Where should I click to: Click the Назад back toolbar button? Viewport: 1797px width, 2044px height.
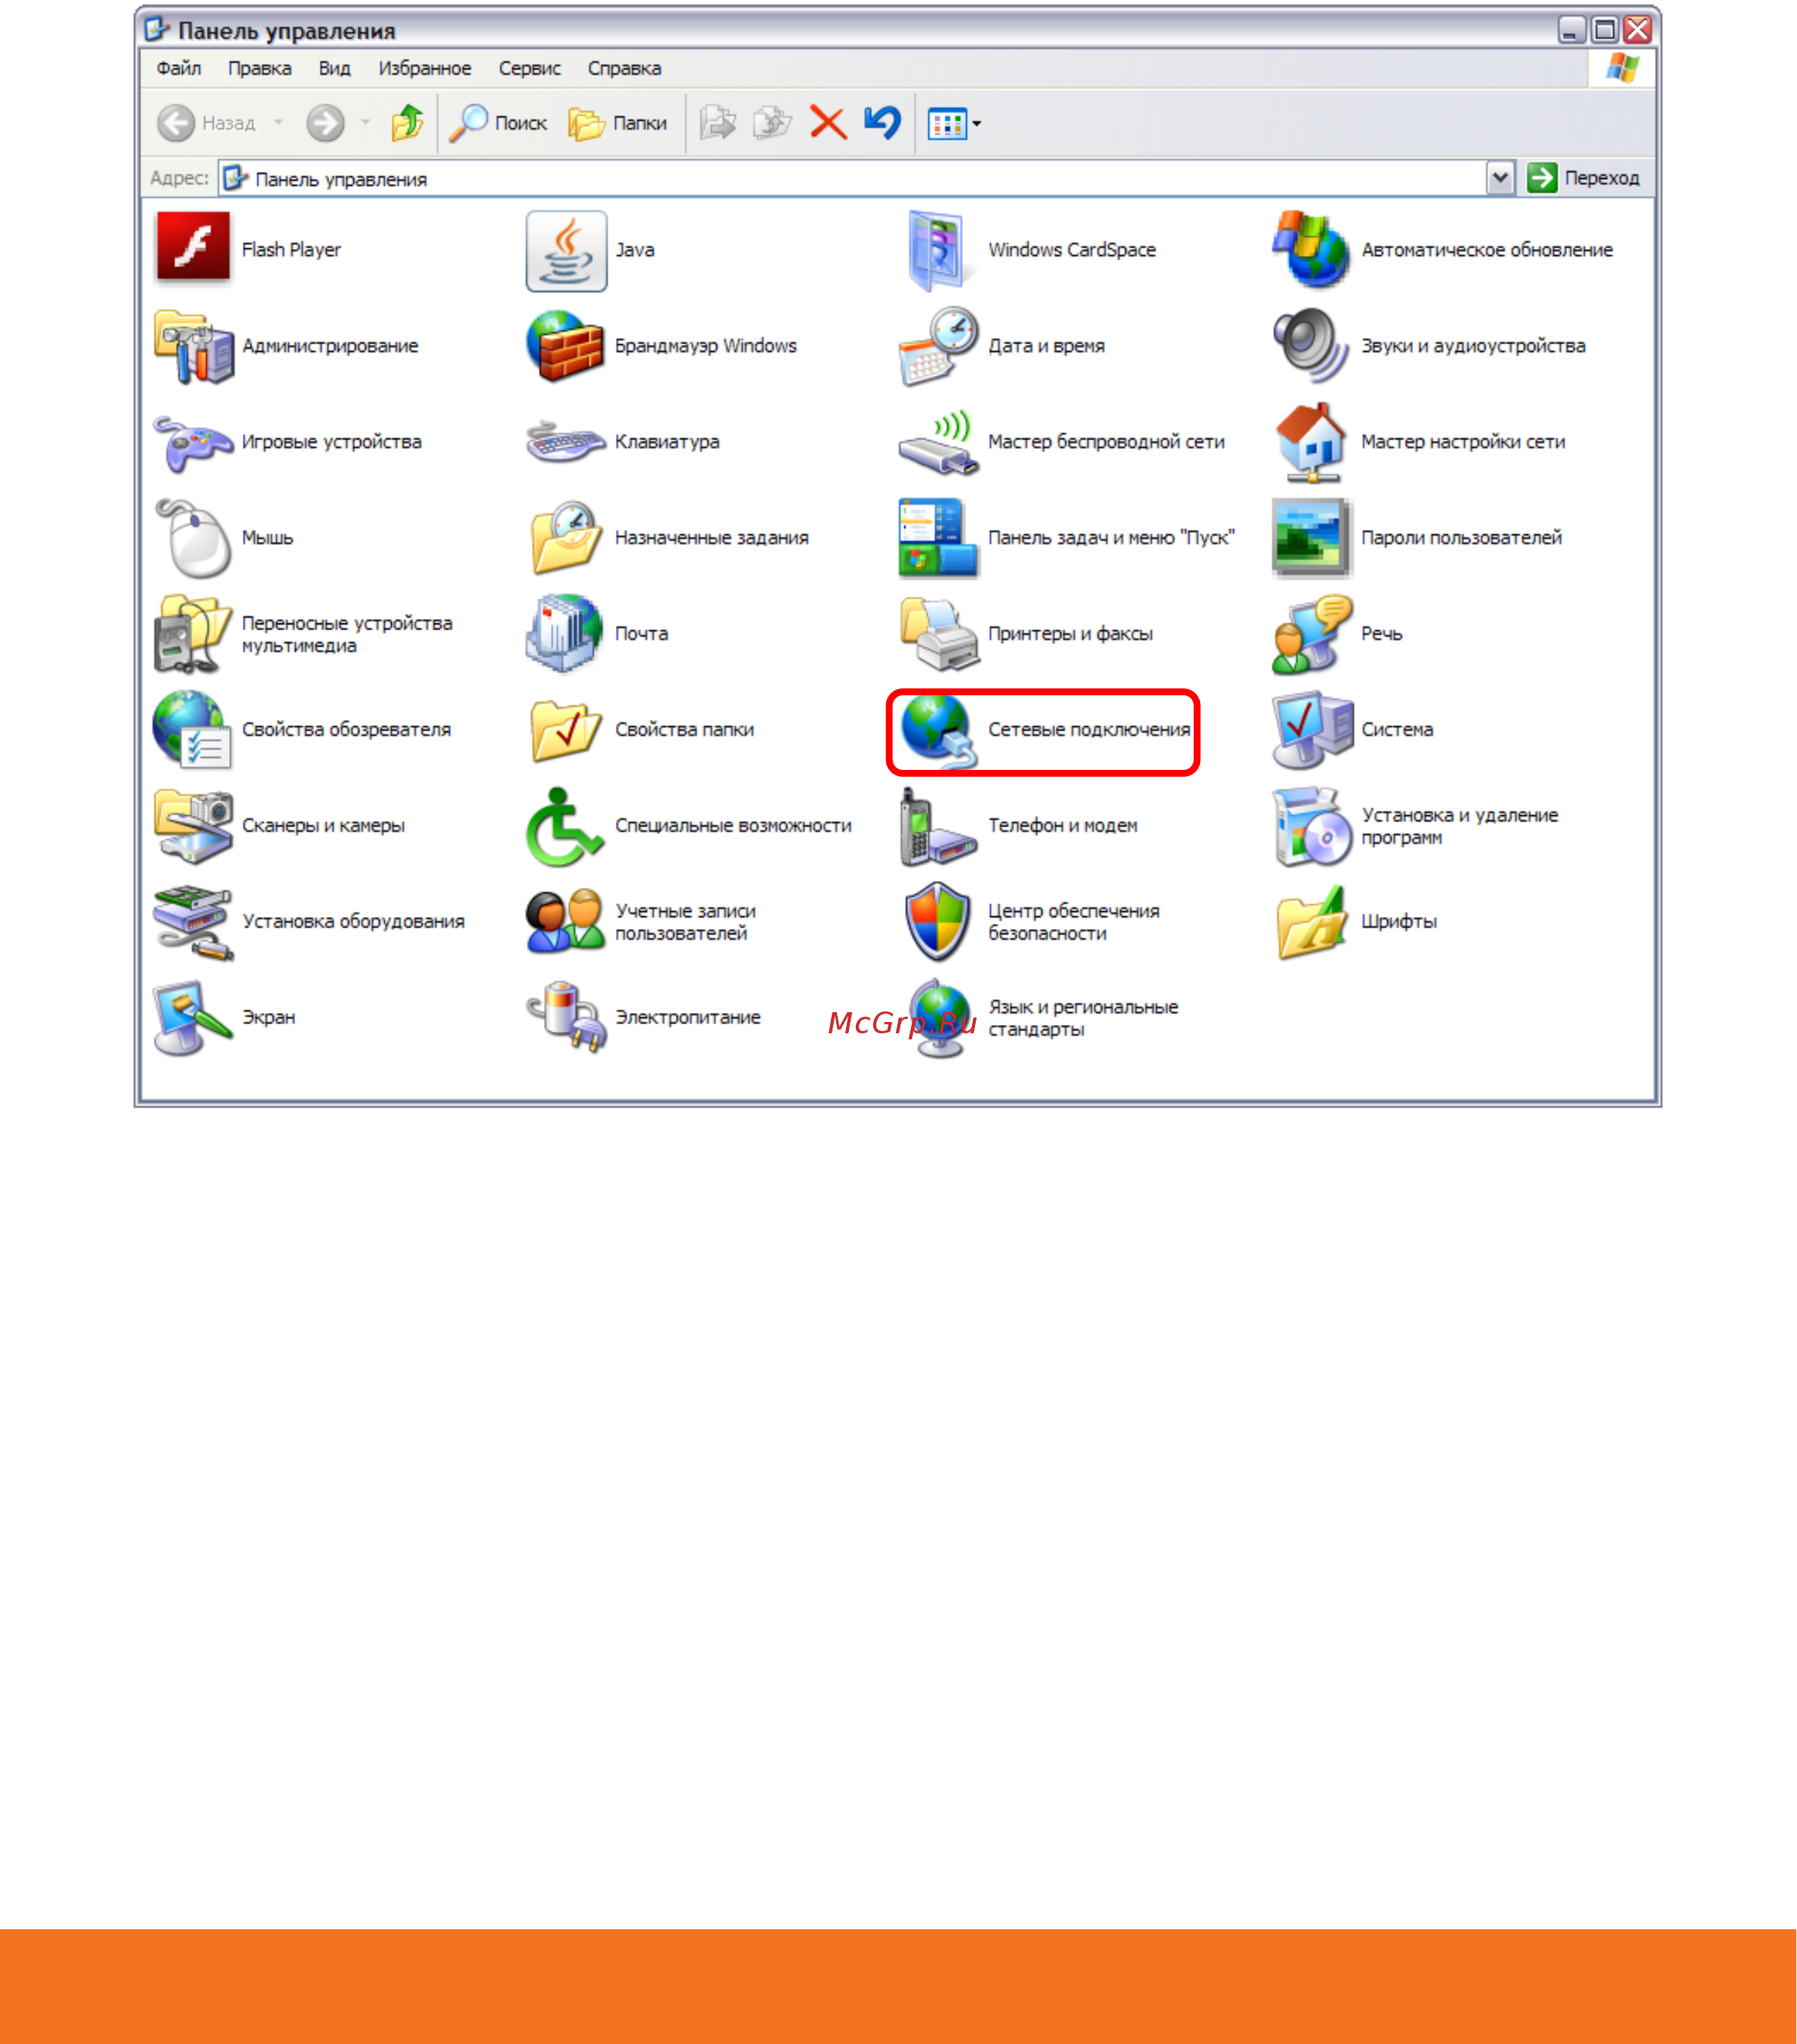pos(207,123)
